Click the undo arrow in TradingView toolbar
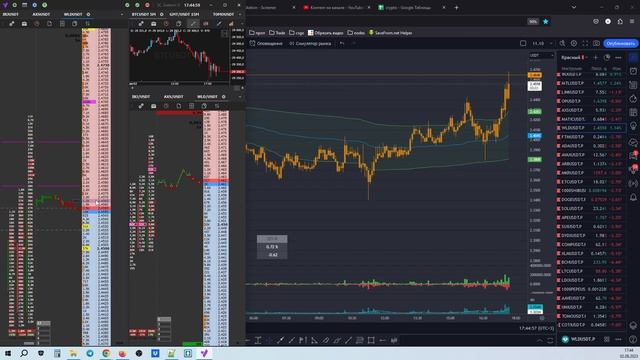The image size is (640, 360). [x=342, y=43]
